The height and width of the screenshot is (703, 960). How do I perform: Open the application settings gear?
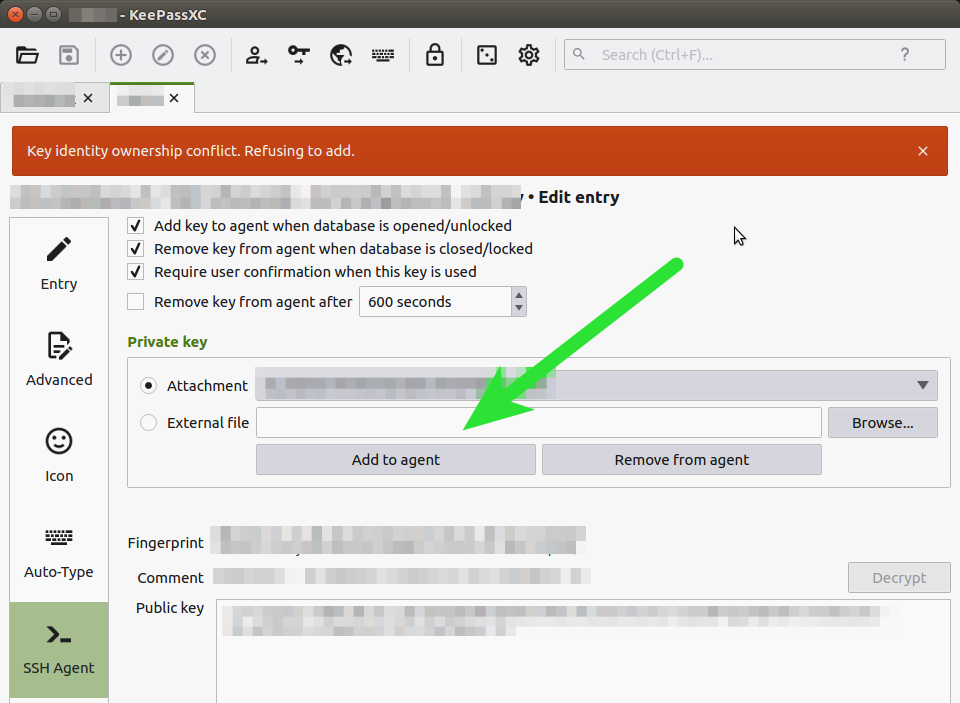point(528,55)
